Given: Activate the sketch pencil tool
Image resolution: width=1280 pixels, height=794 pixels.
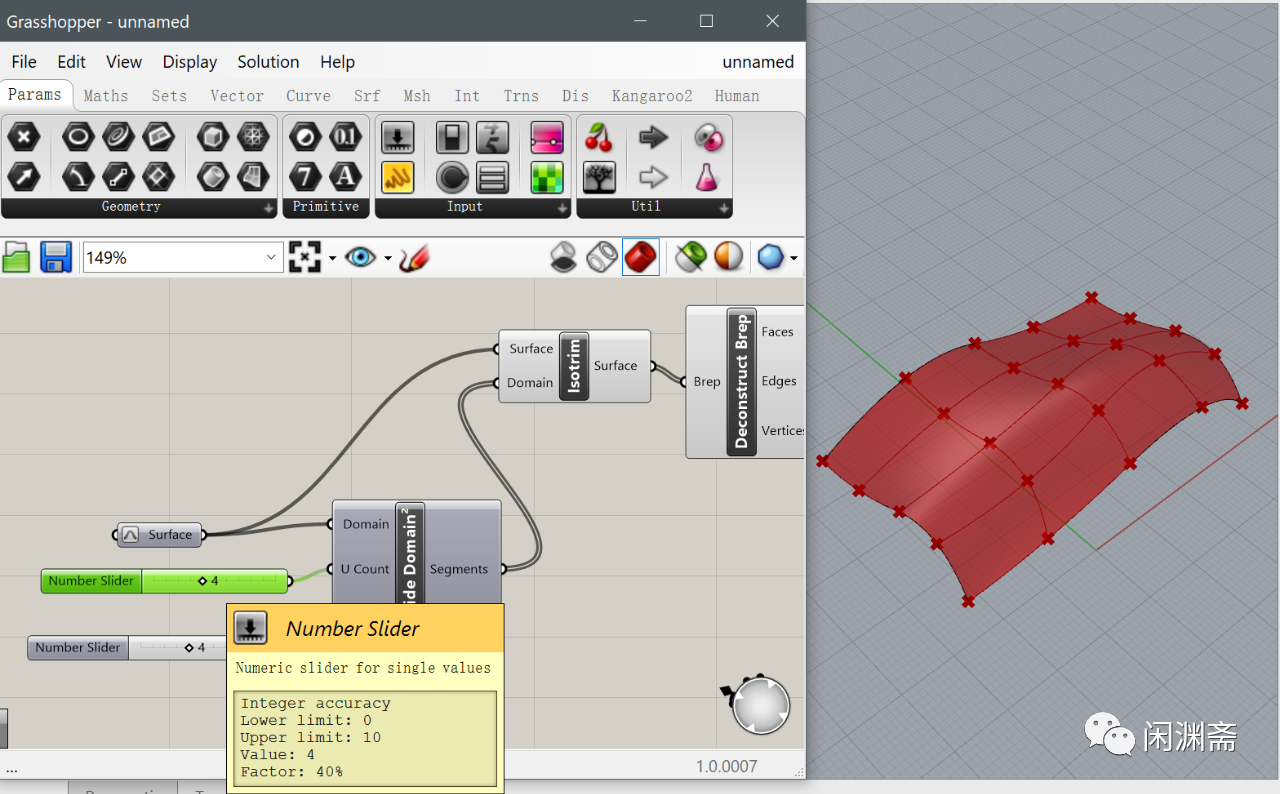Looking at the screenshot, I should point(414,257).
